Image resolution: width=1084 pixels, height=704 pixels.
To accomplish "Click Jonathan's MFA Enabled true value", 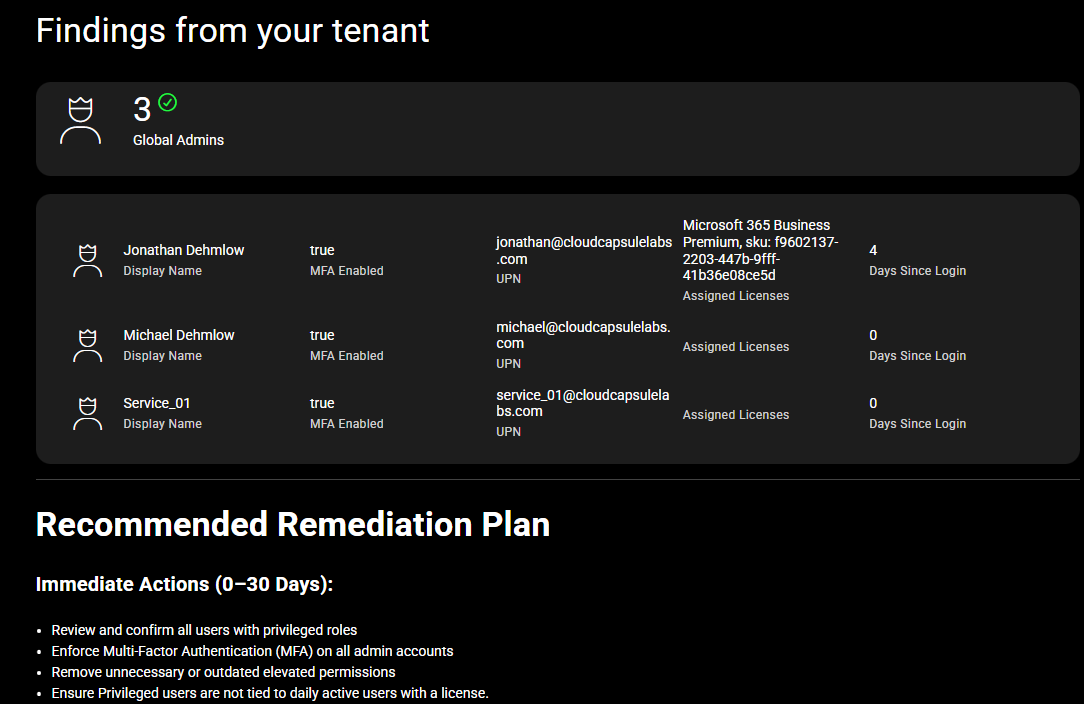I will click(322, 250).
